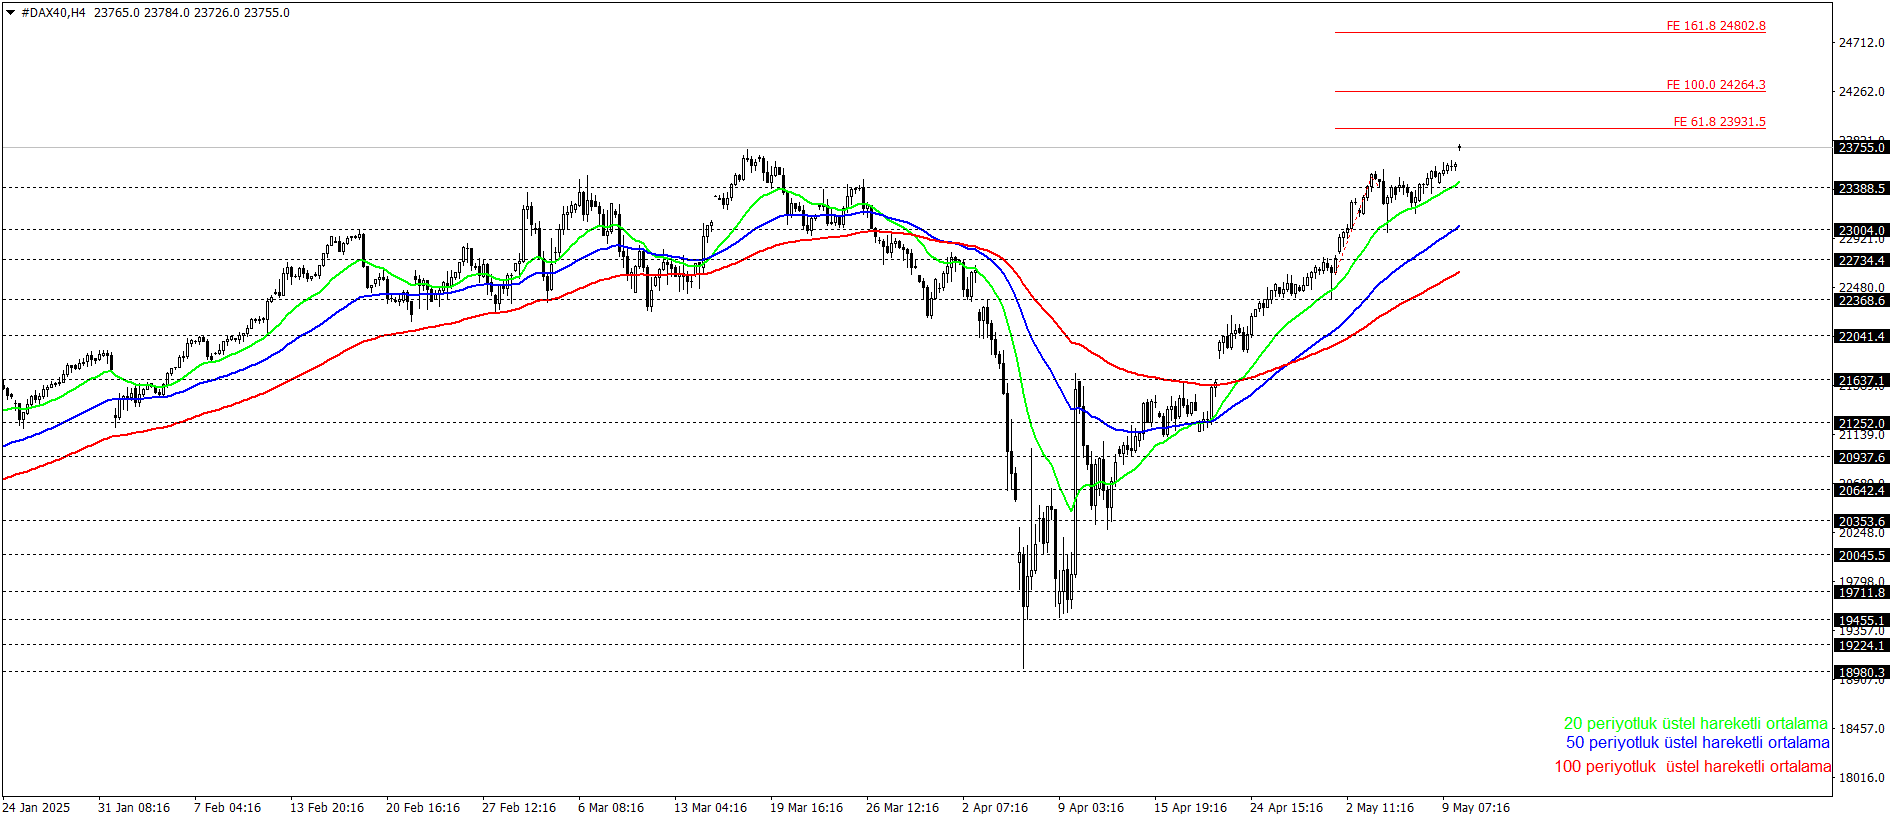The image size is (1896, 820).
Task: Click the 15 Apr 19:16 time axis label
Action: (1190, 808)
